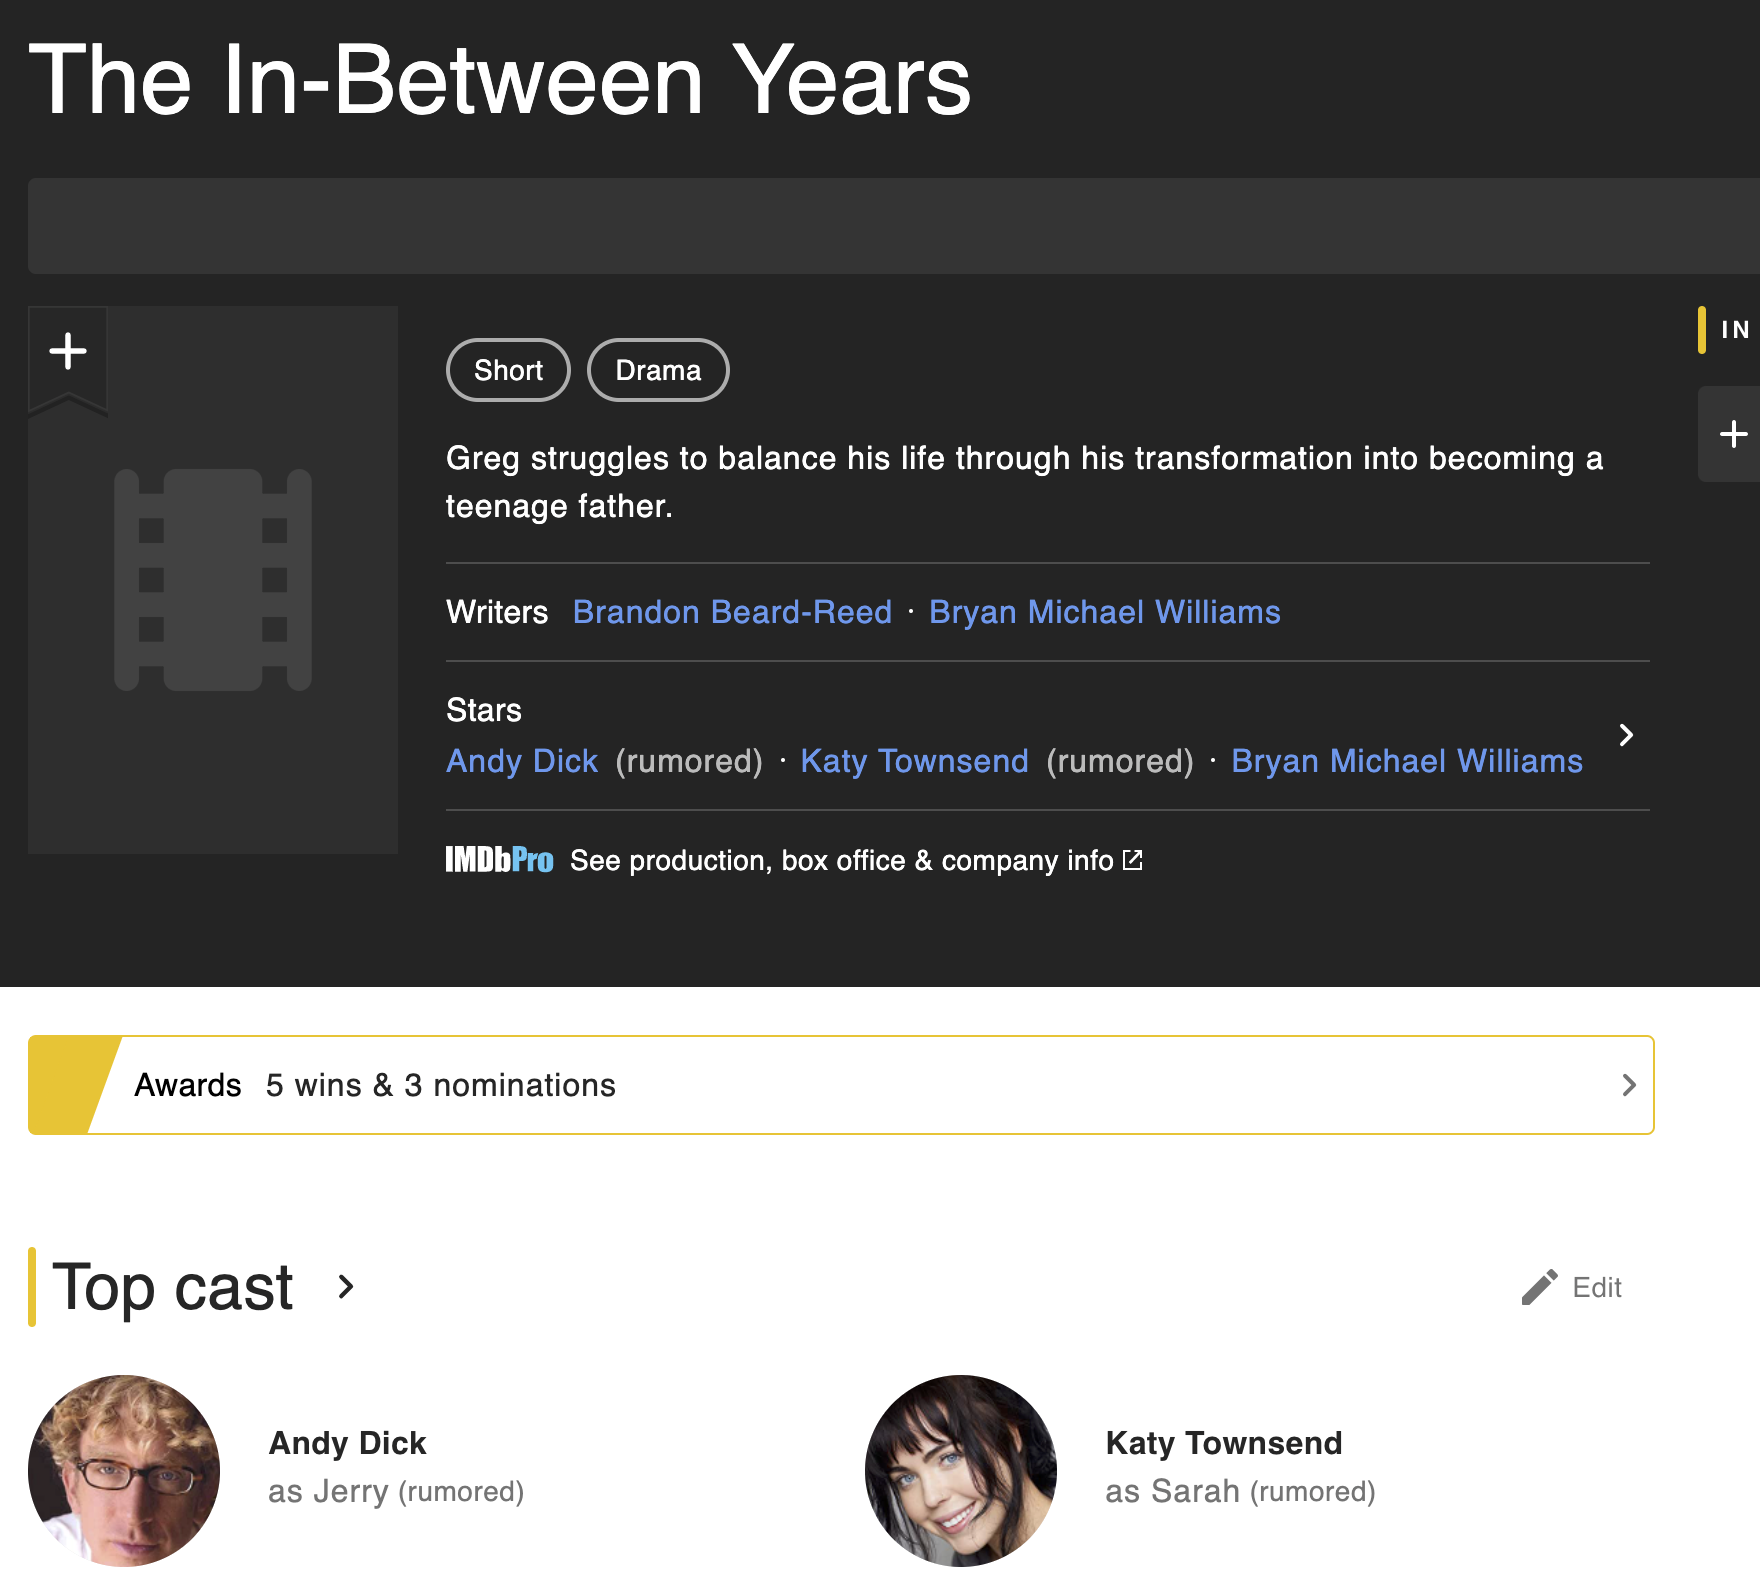
Task: Select the Drama genre chip
Action: (658, 370)
